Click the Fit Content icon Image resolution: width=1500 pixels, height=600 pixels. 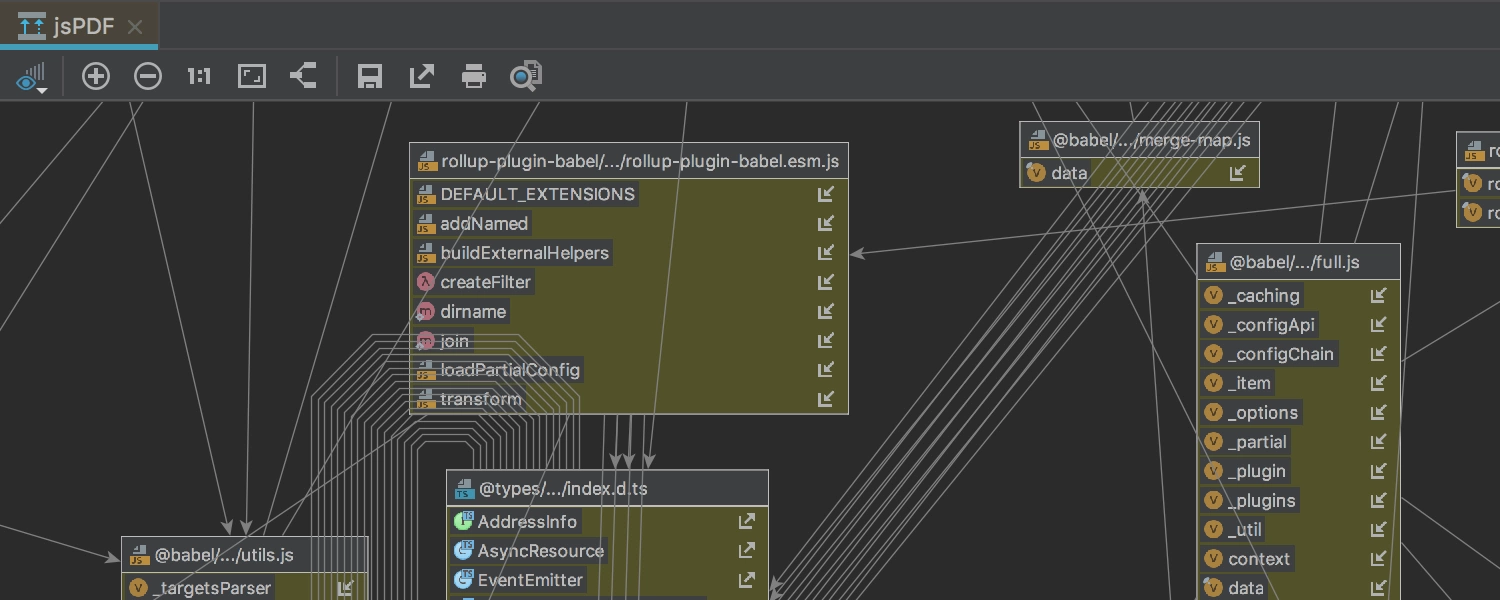coord(252,76)
